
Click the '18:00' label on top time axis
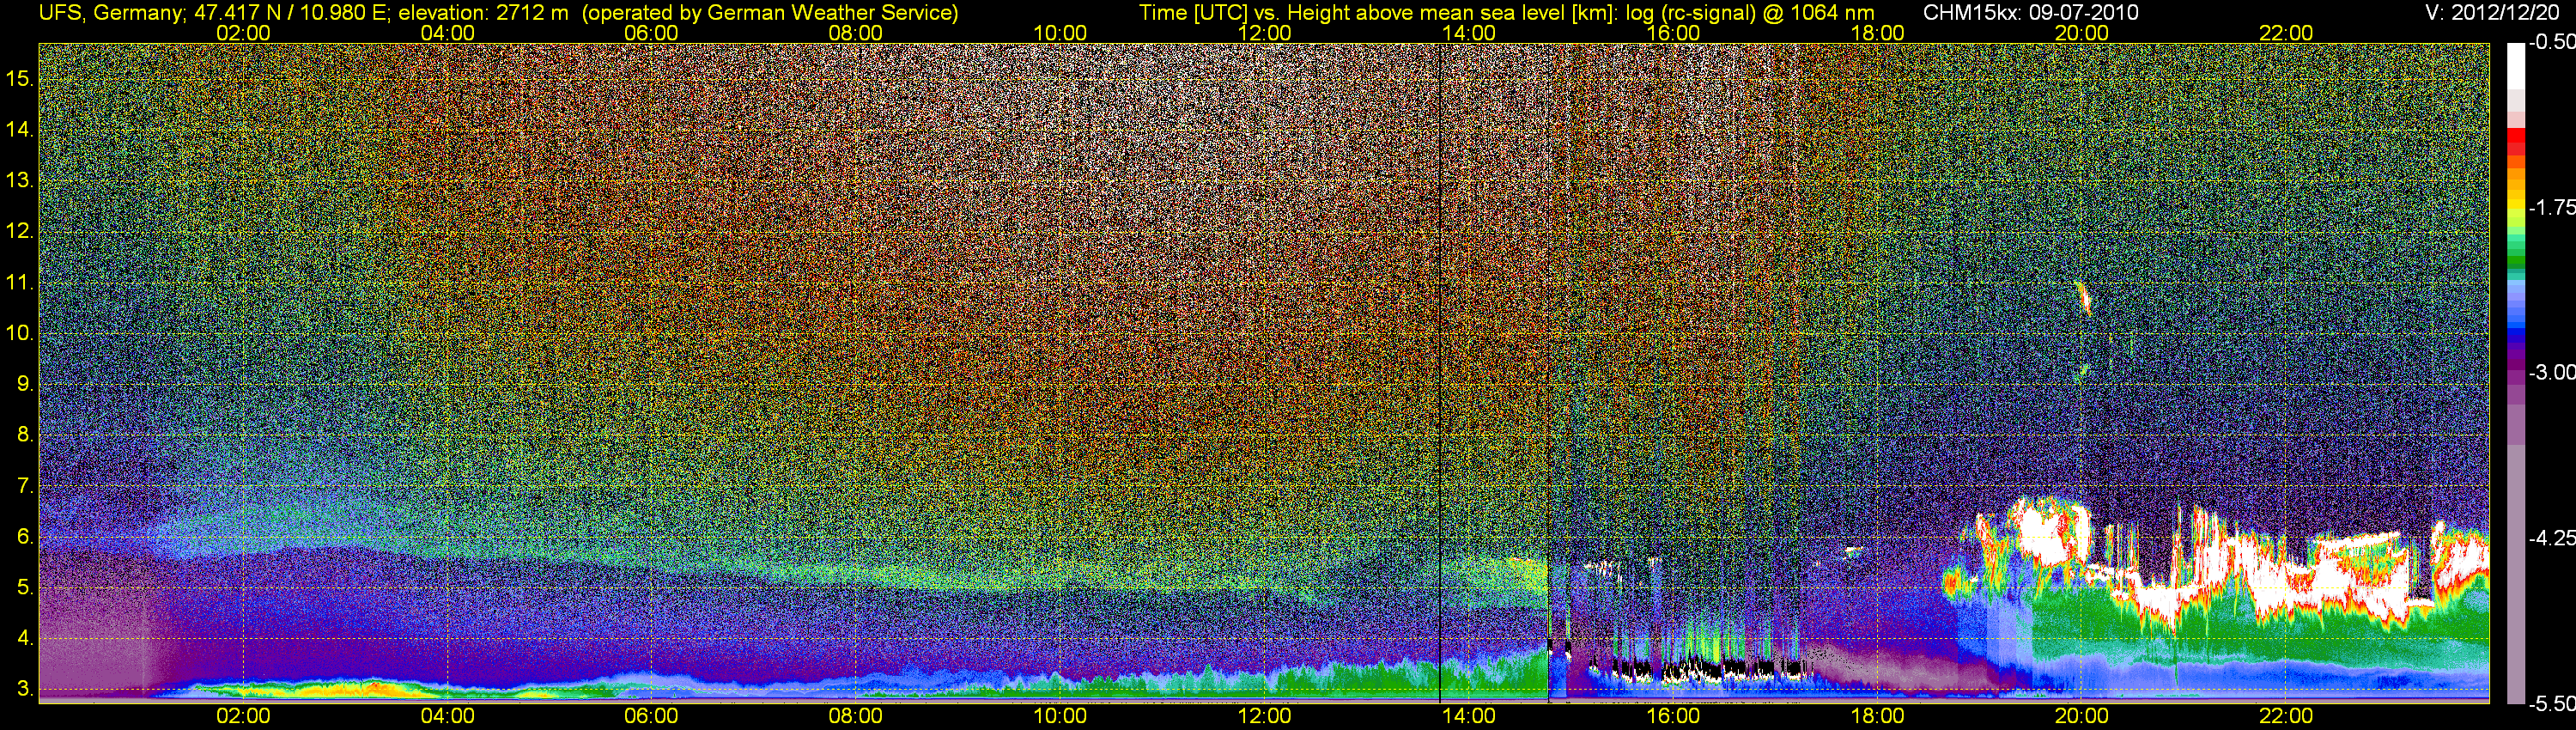1877,33
